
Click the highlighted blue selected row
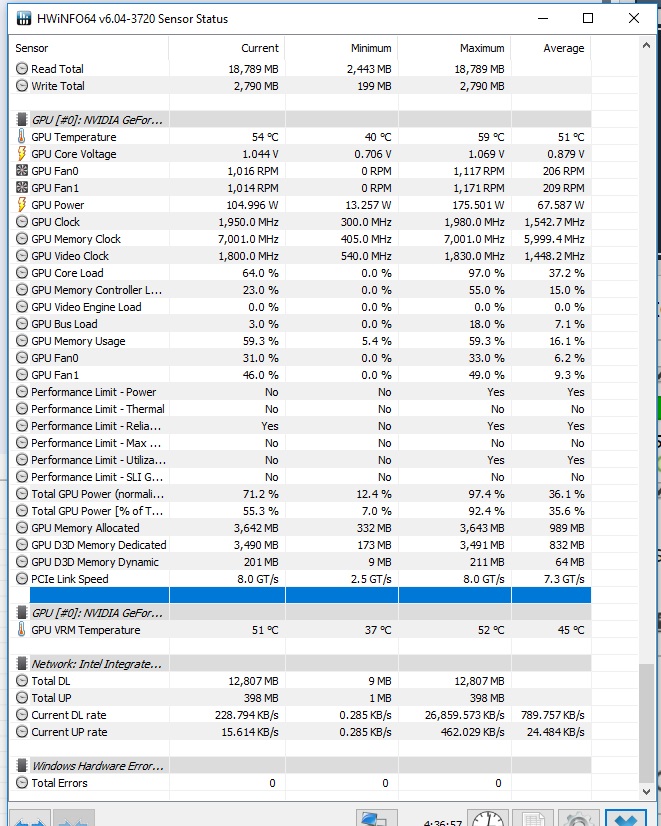click(310, 595)
